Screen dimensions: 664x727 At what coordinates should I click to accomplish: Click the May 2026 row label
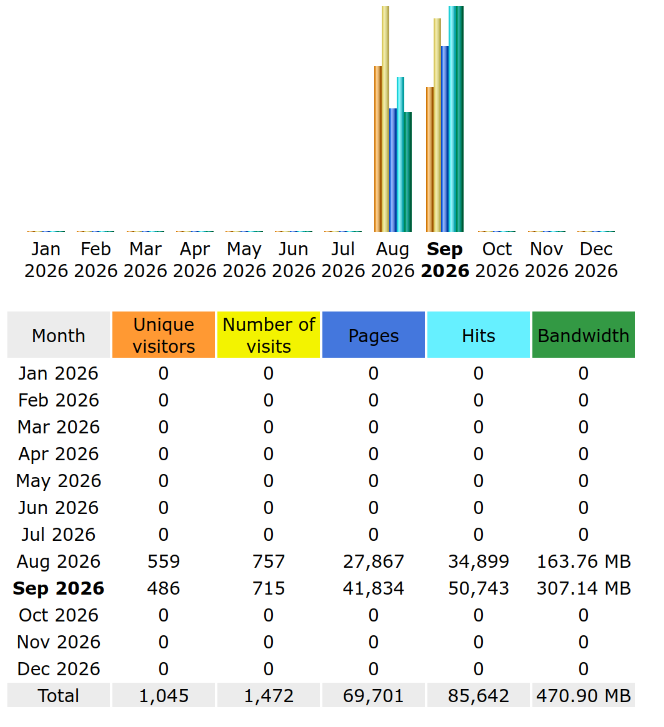(x=58, y=481)
